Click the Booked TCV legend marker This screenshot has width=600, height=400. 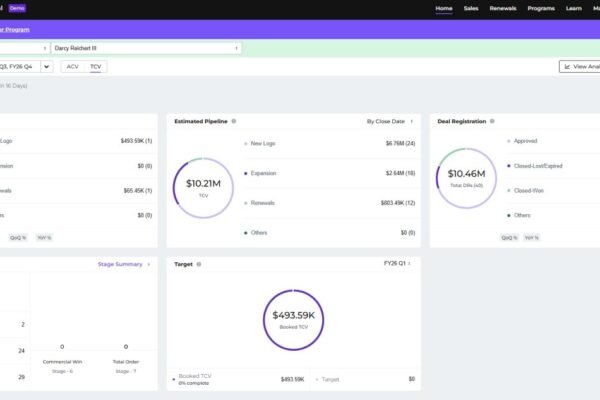pyautogui.click(x=172, y=379)
